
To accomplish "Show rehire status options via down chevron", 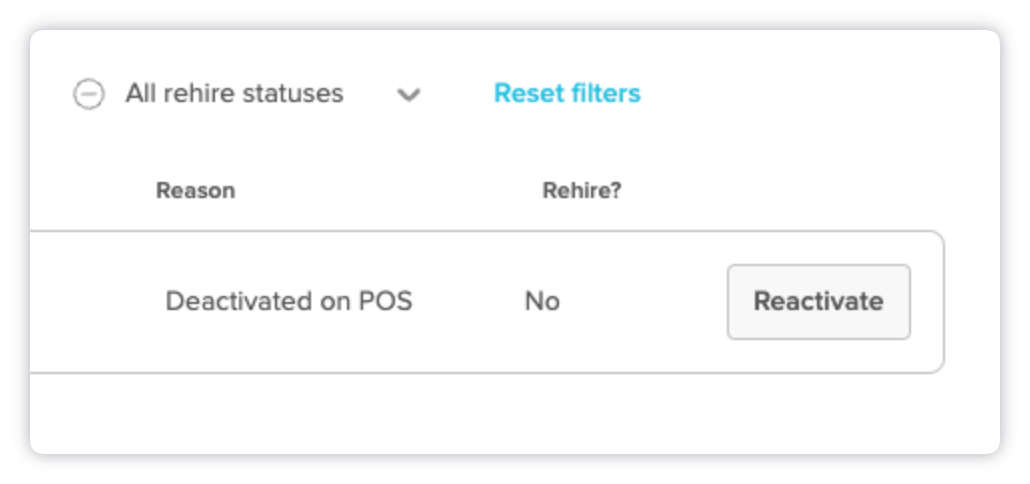I will click(408, 95).
